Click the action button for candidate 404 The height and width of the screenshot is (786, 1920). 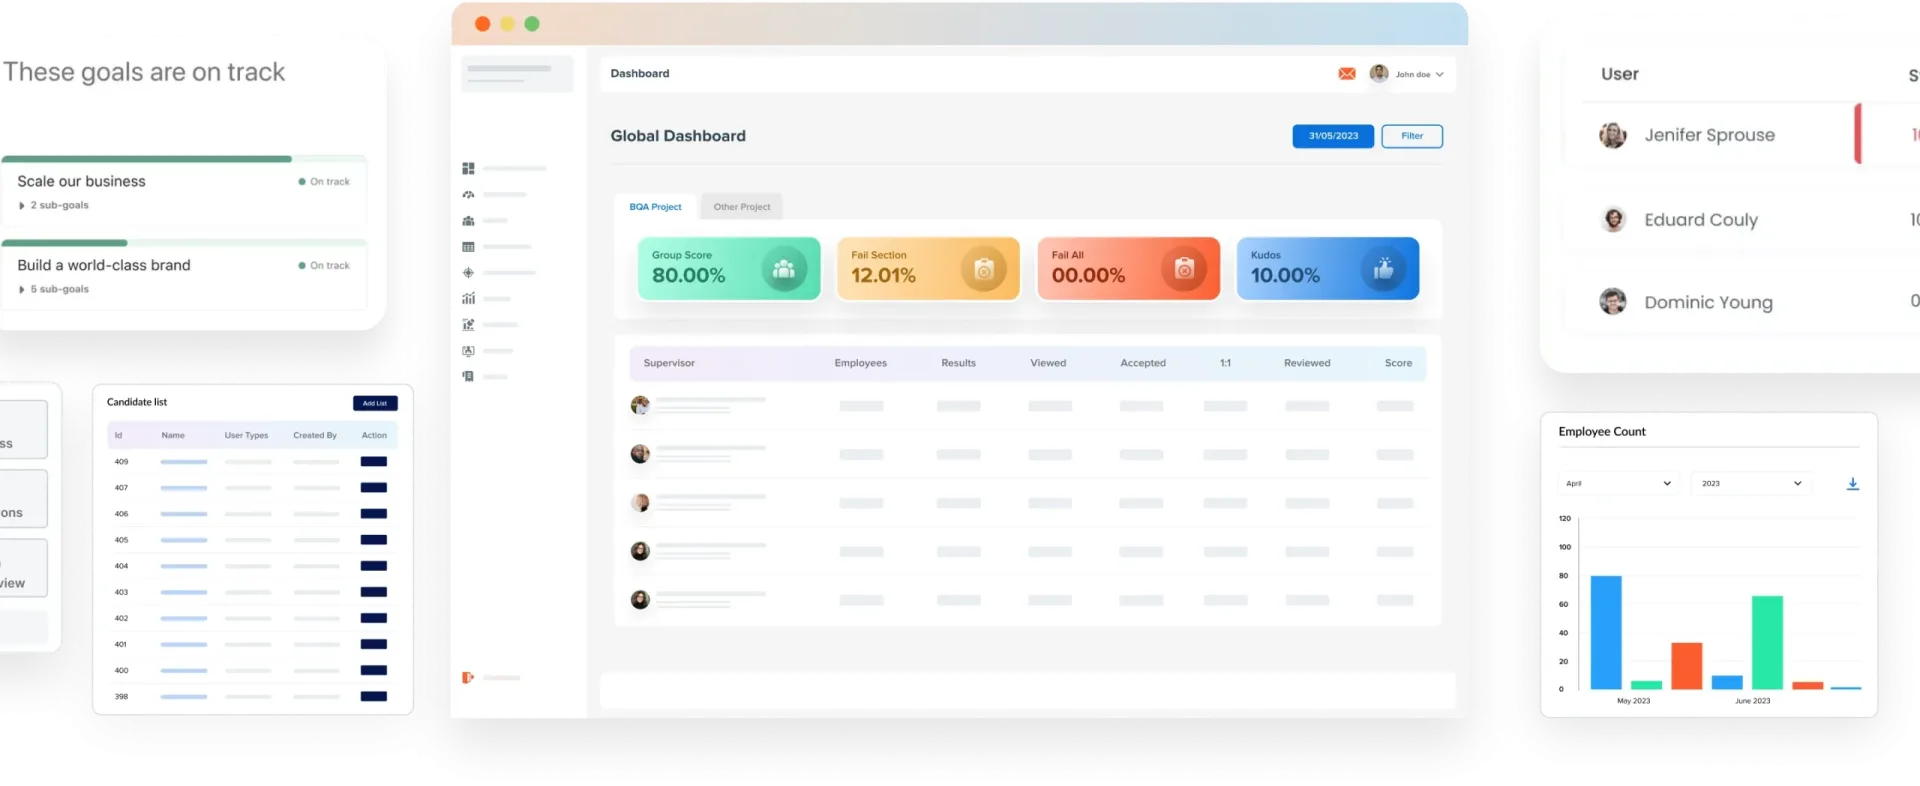point(374,566)
